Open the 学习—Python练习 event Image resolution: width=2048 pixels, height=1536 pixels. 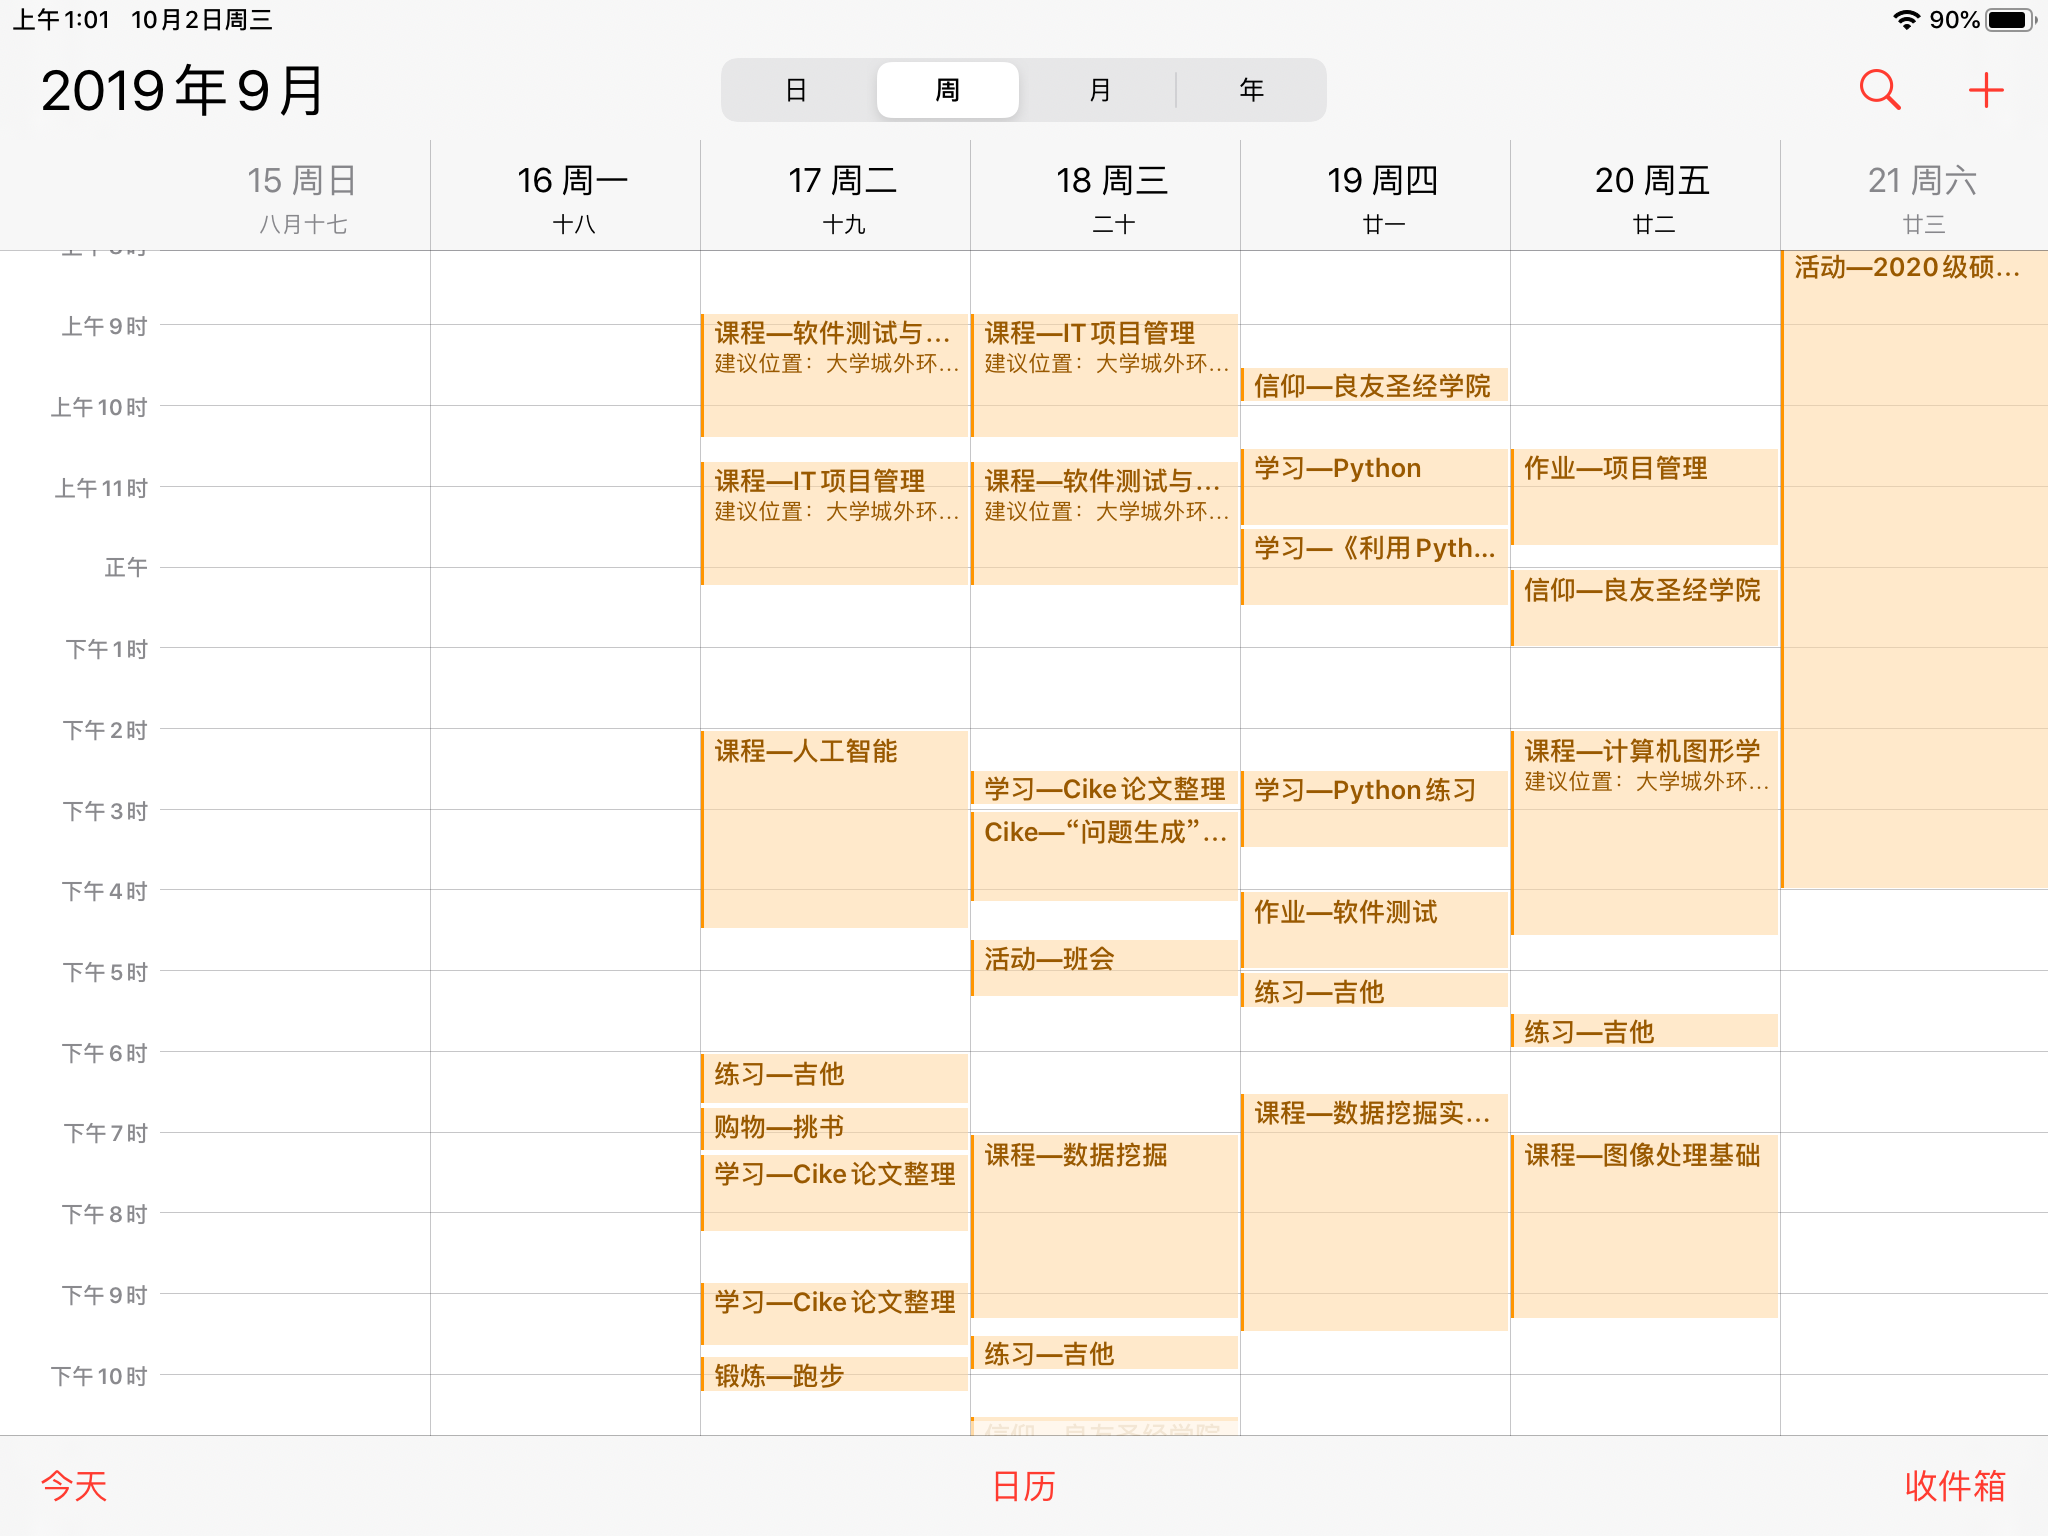1375,809
